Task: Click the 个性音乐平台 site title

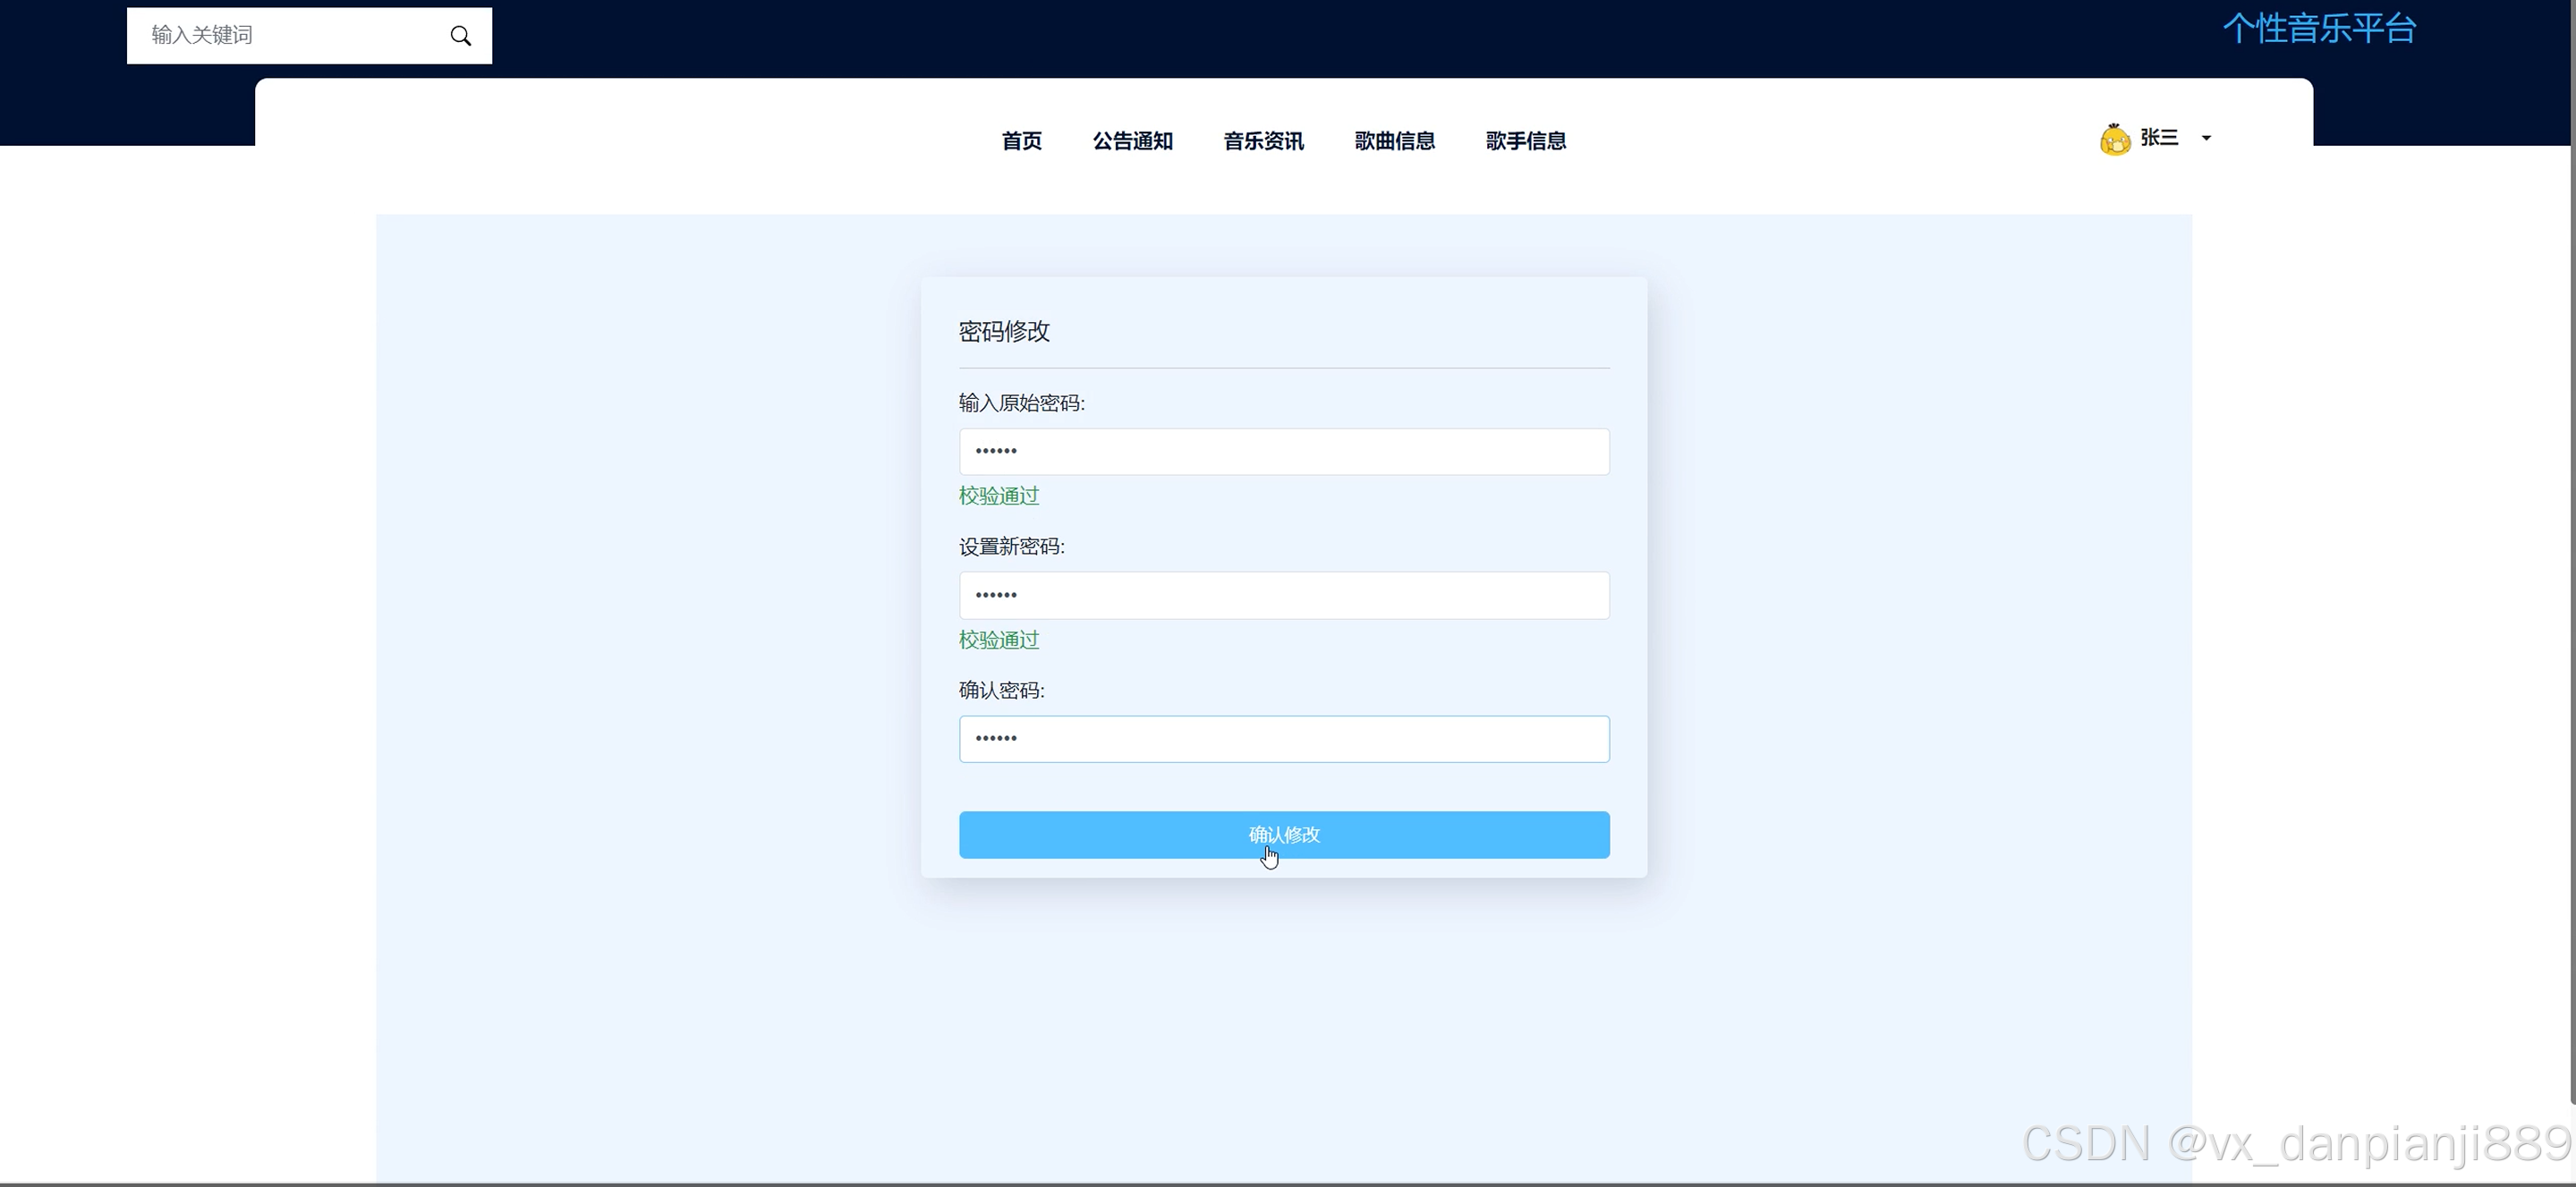Action: pyautogui.click(x=2319, y=29)
